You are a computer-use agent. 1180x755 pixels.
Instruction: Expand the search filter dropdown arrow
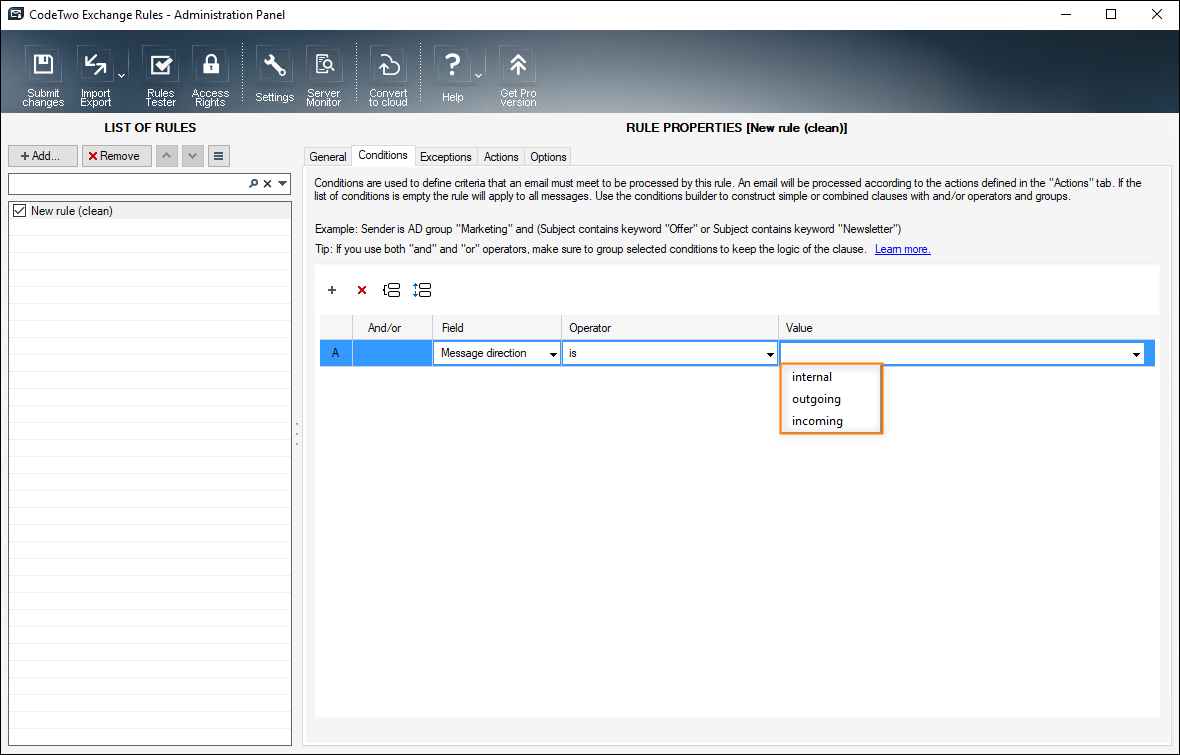(x=282, y=184)
